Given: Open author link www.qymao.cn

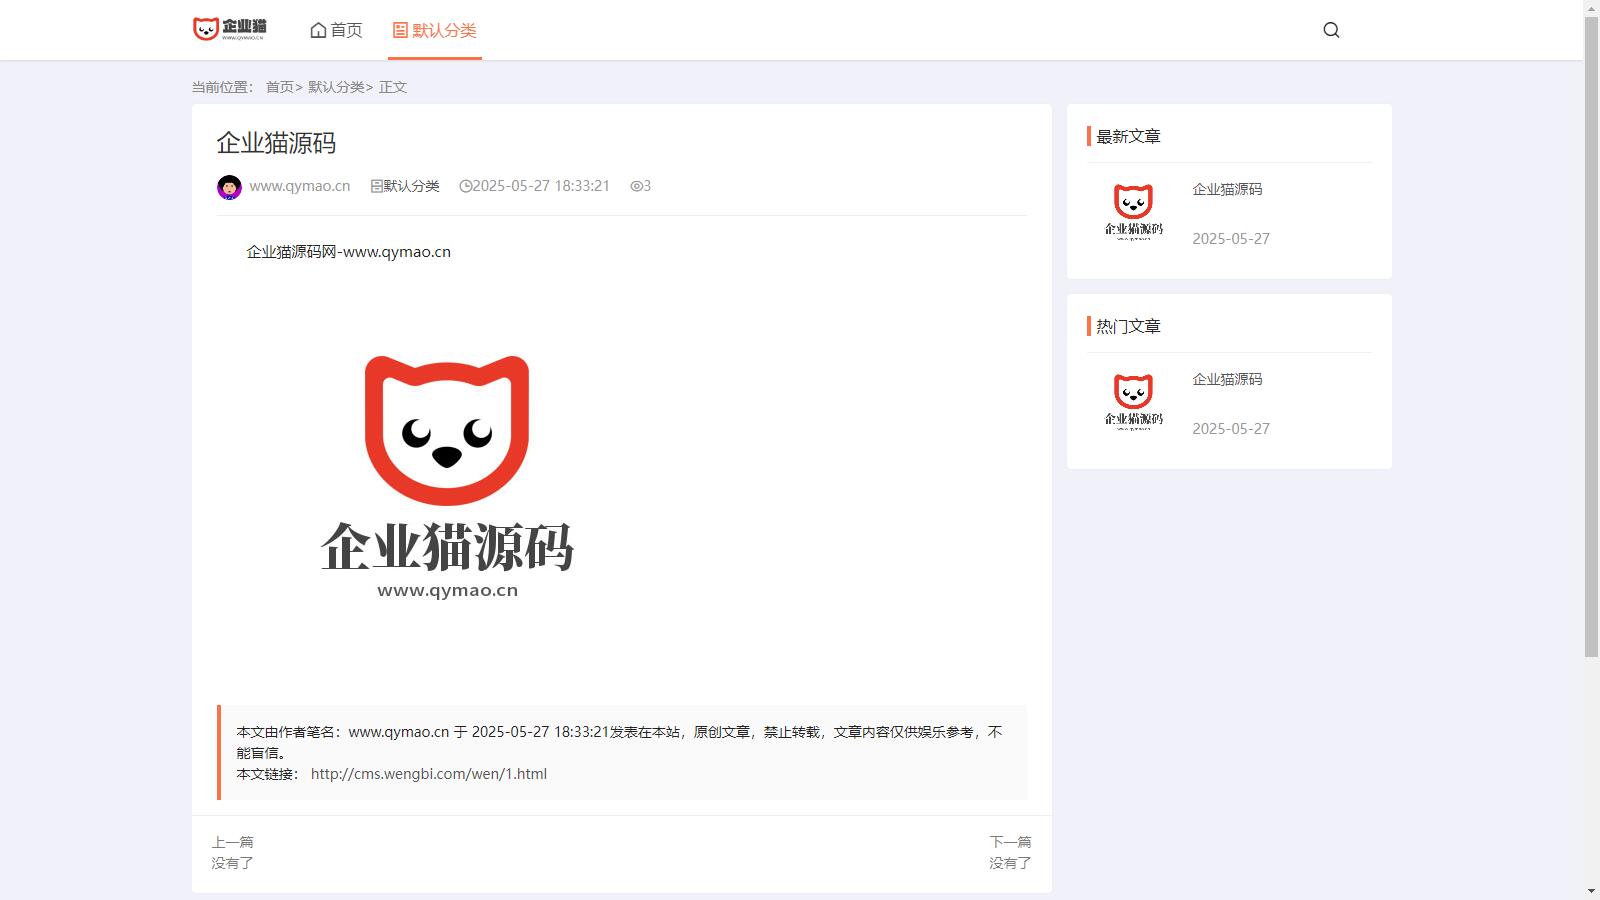Looking at the screenshot, I should tap(299, 186).
